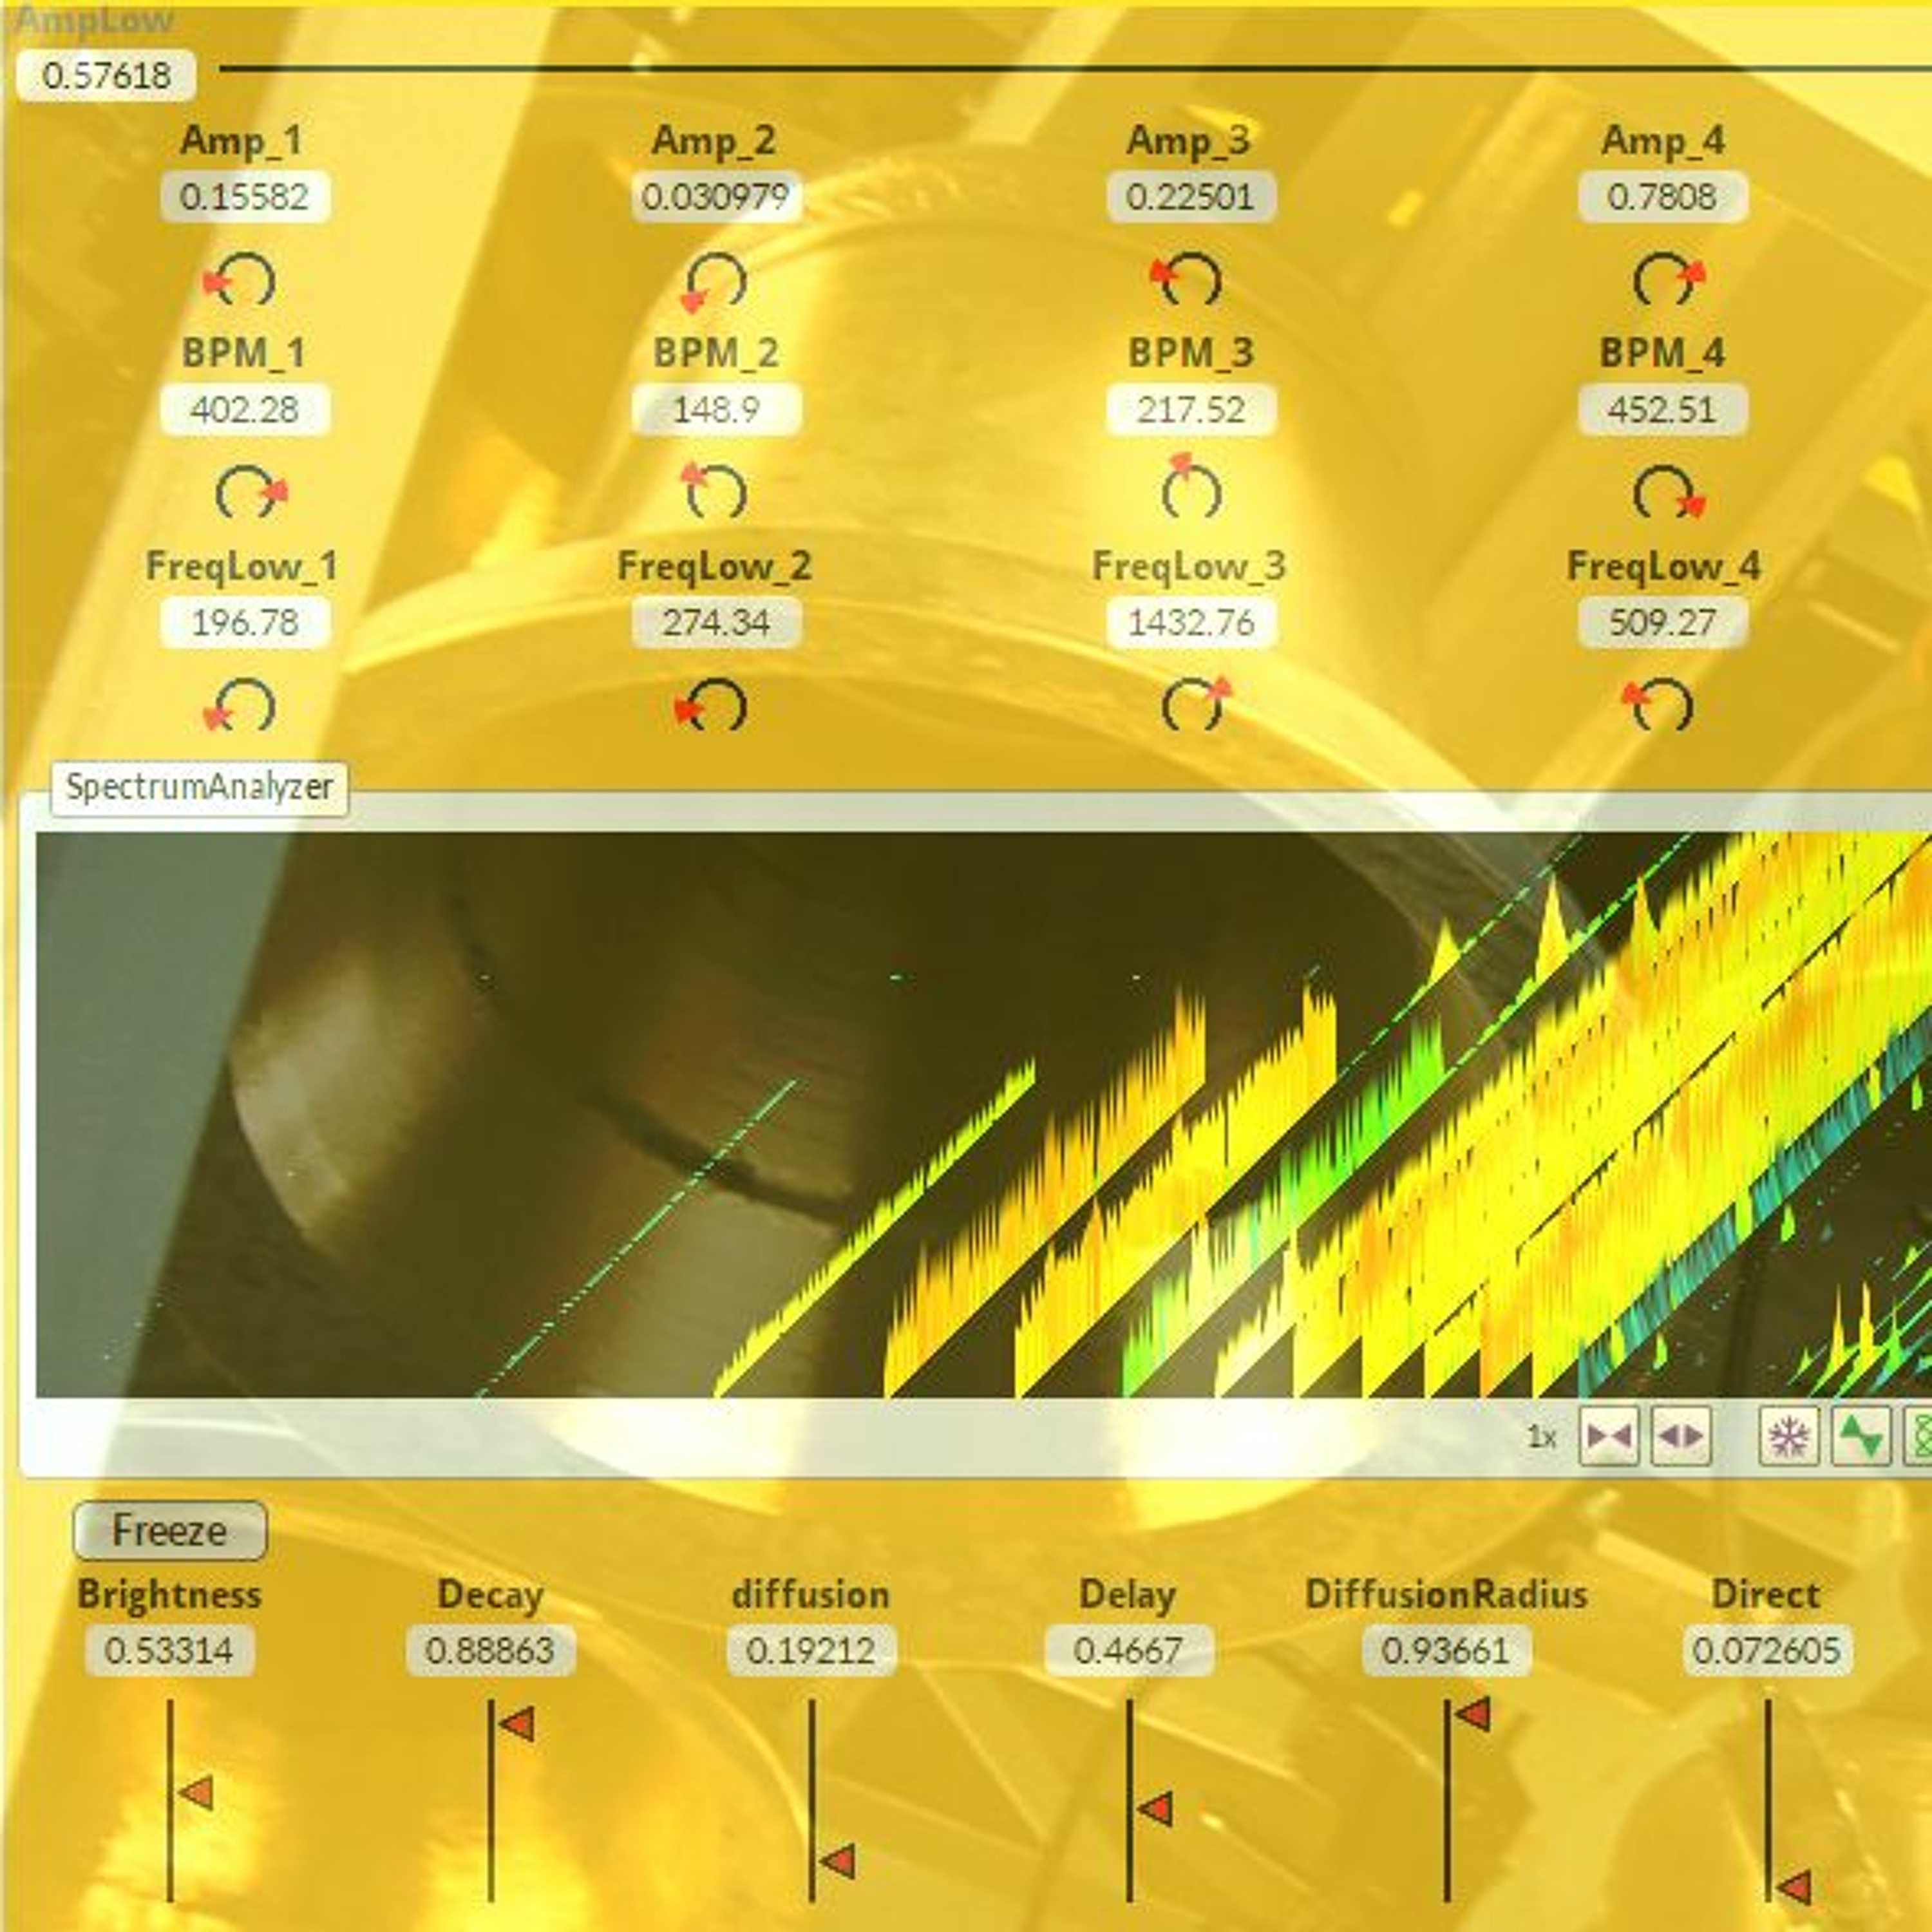Click the Direct slider handle
Image resolution: width=1932 pixels, height=1932 pixels.
point(1794,1888)
